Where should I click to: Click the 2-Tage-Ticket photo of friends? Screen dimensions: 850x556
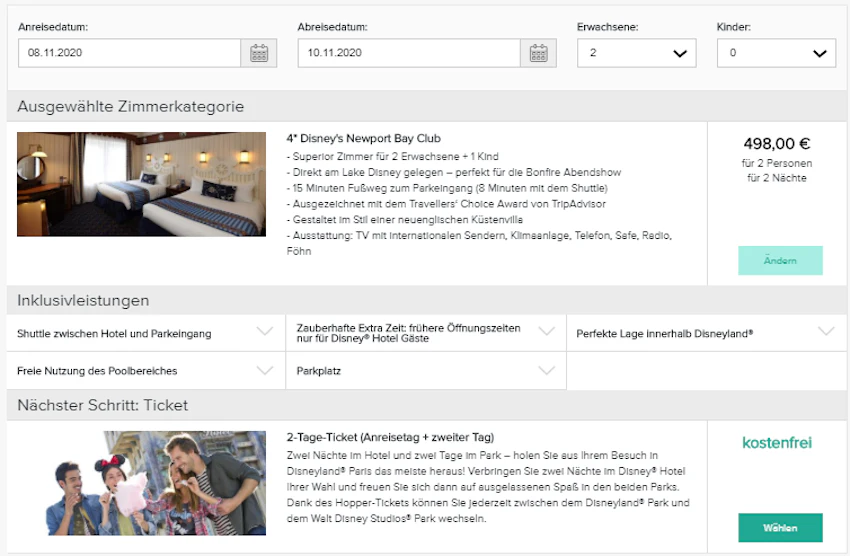[x=156, y=483]
